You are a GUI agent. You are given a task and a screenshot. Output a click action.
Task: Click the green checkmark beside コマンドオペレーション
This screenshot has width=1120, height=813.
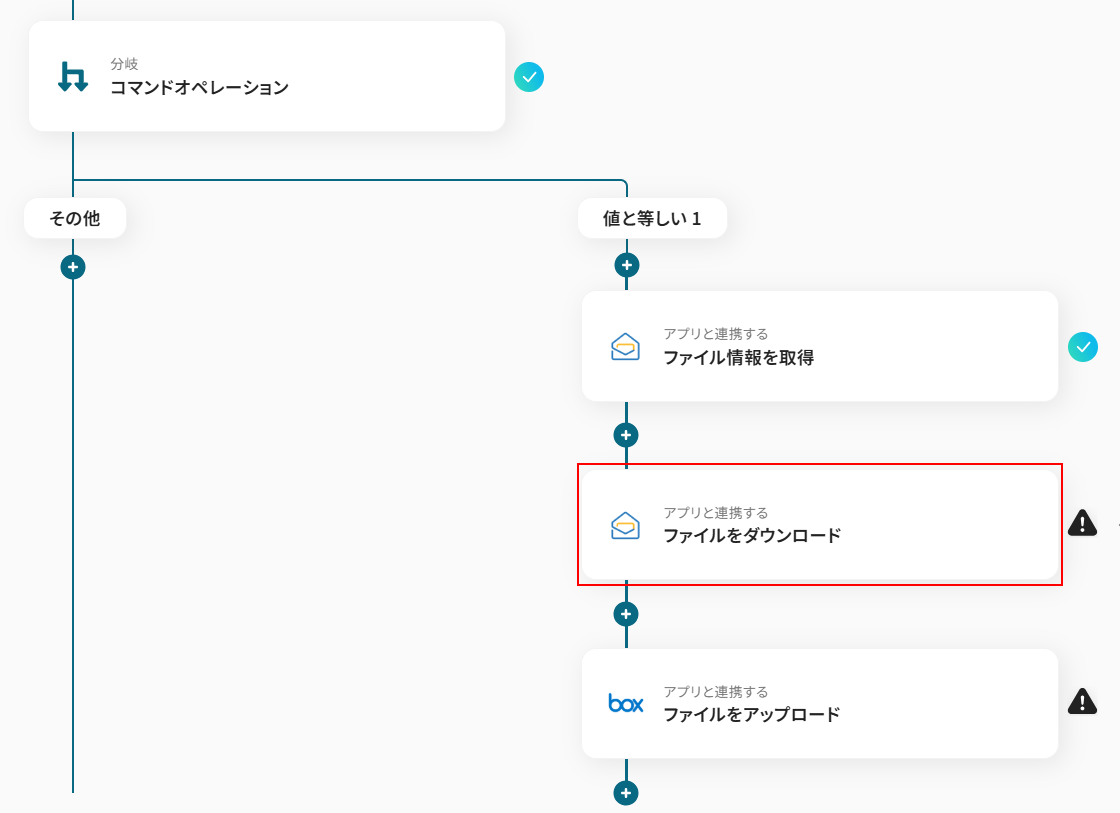coord(529,77)
